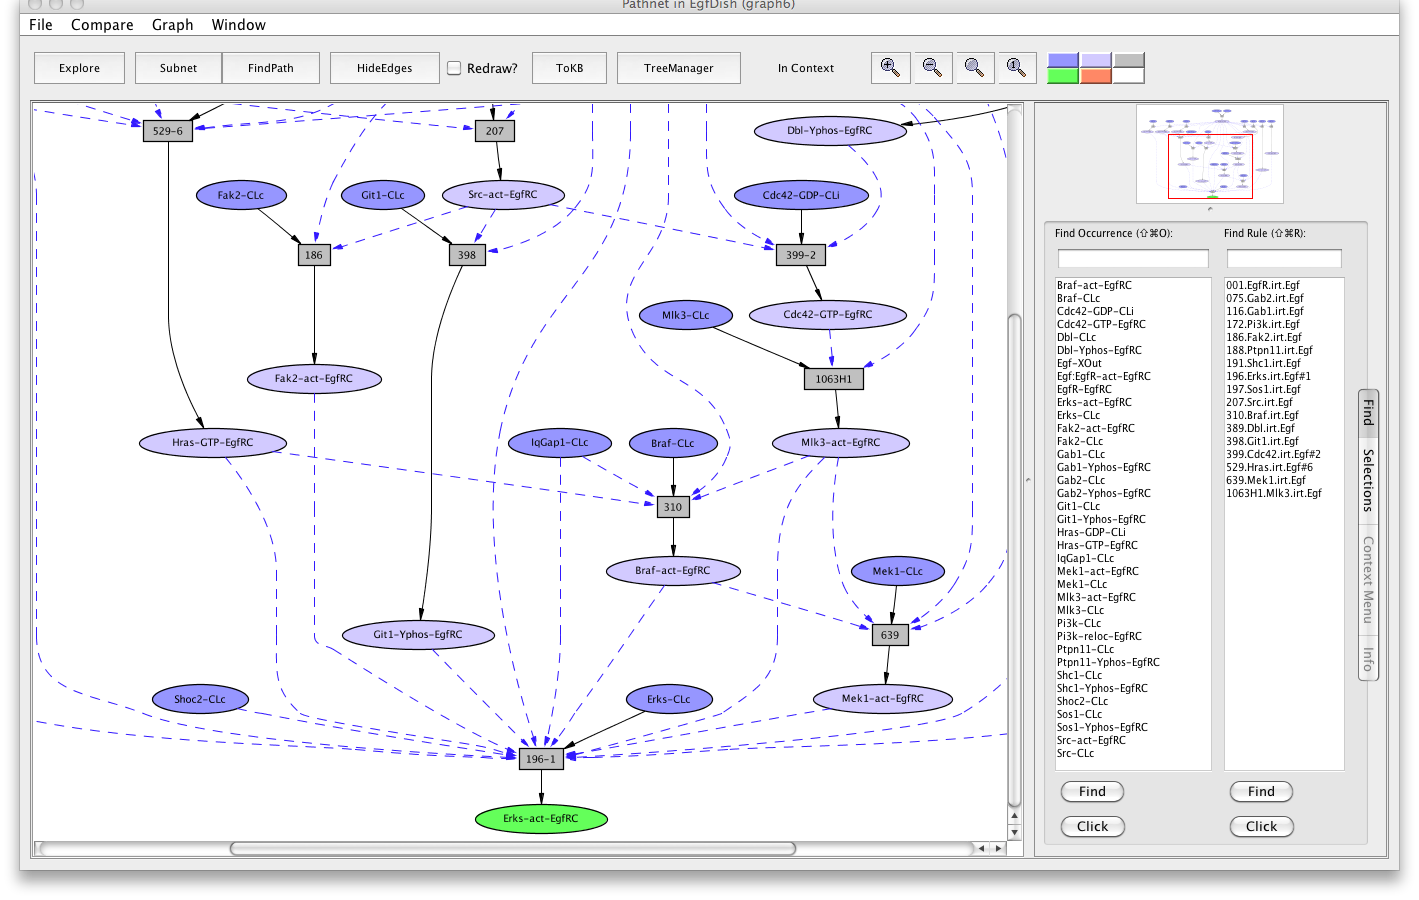Click the zoom out magnifier icon

(932, 68)
